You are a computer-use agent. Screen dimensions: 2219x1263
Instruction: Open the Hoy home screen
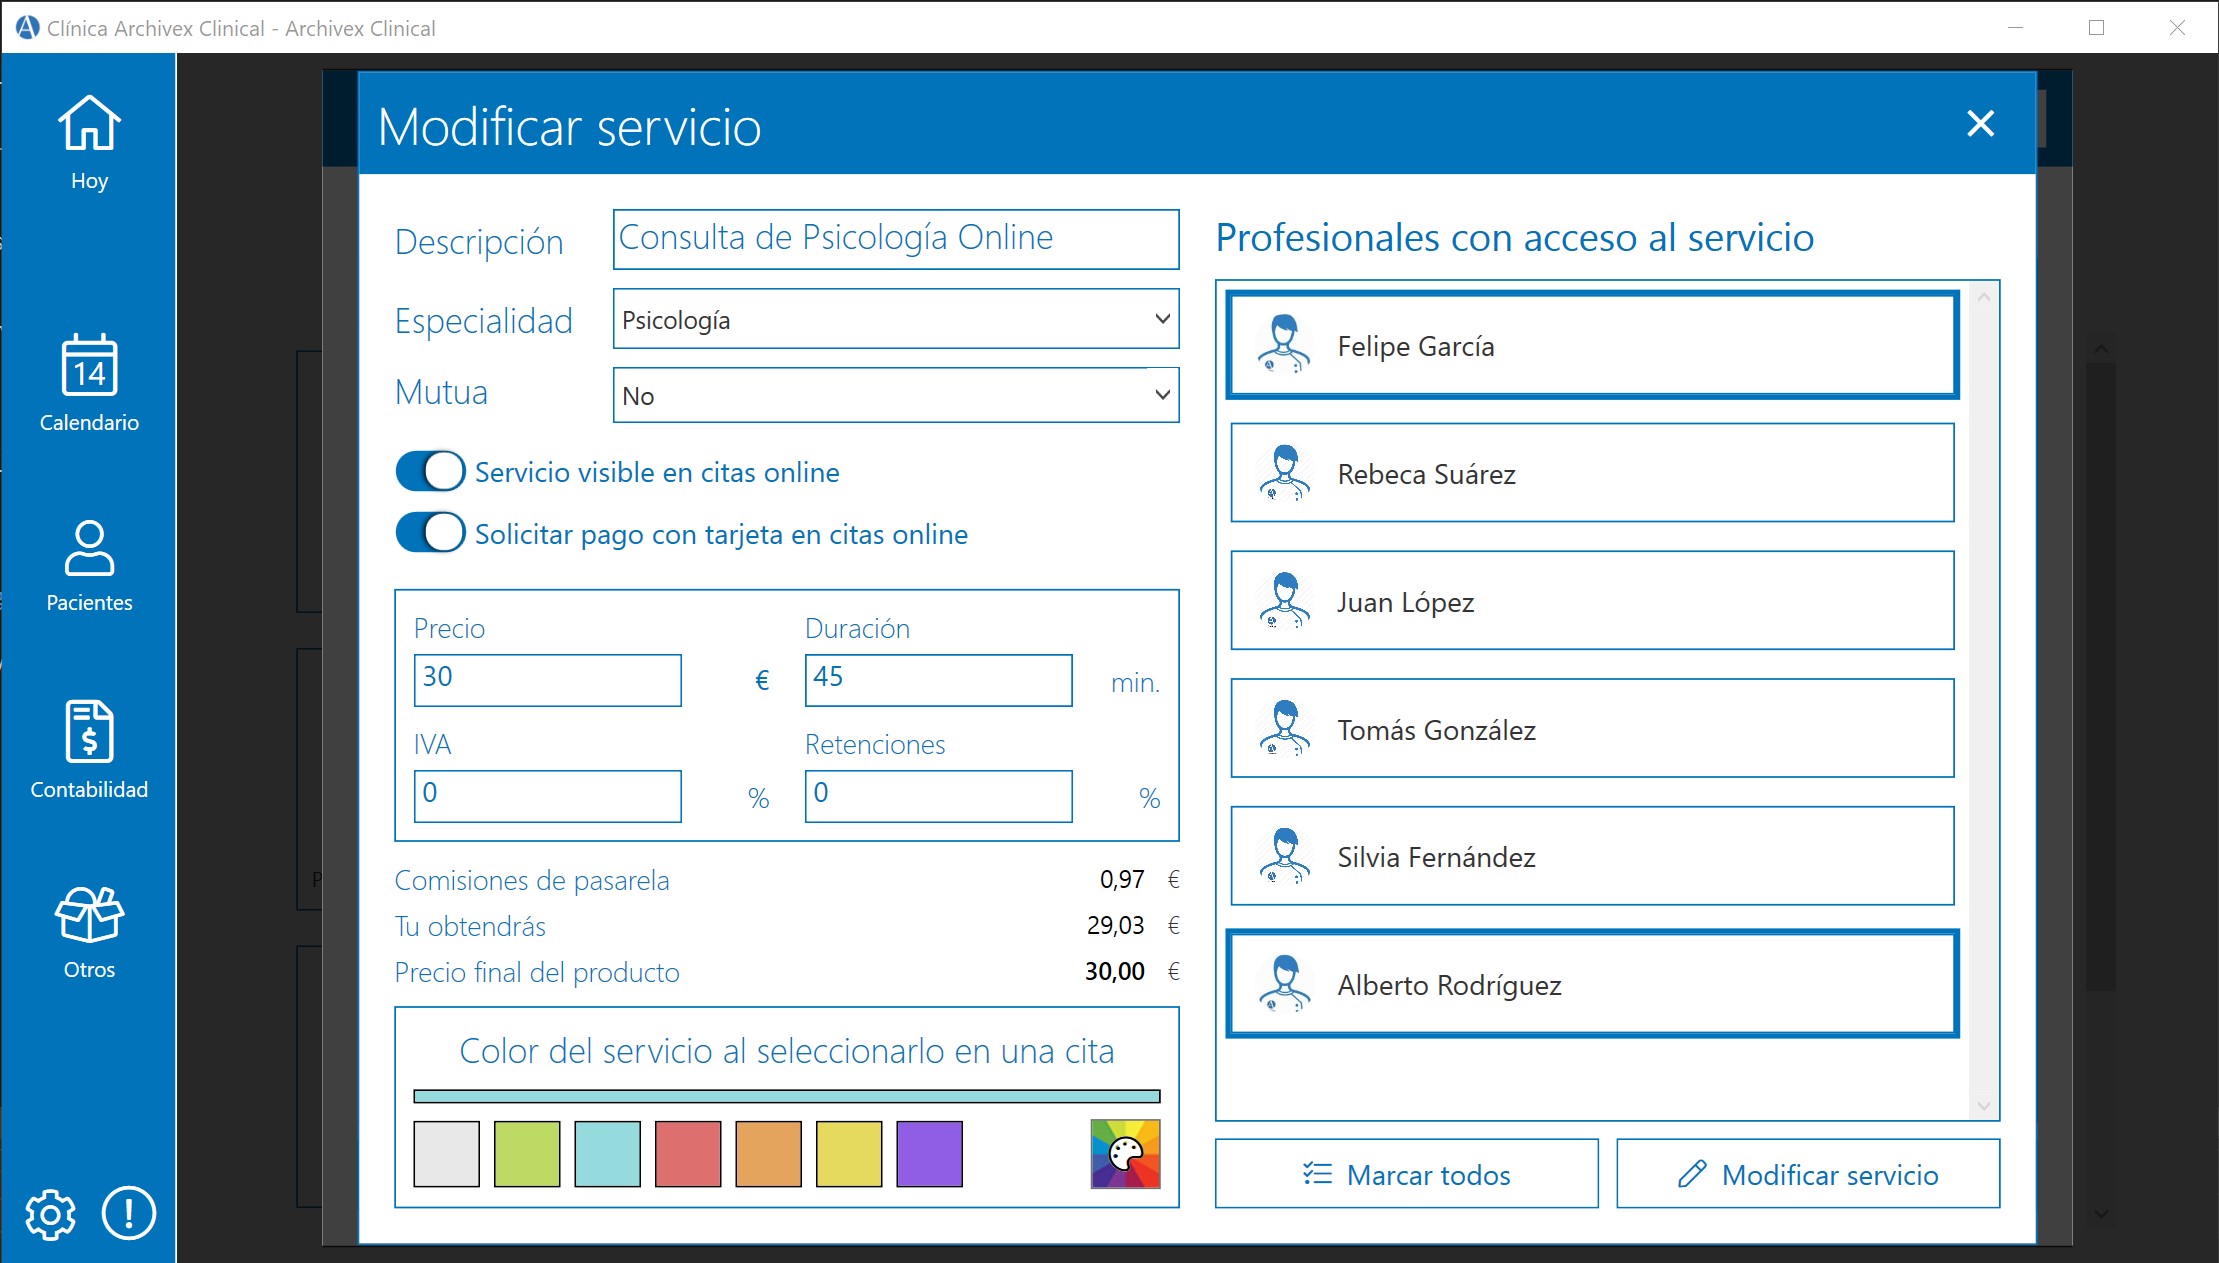[x=89, y=140]
